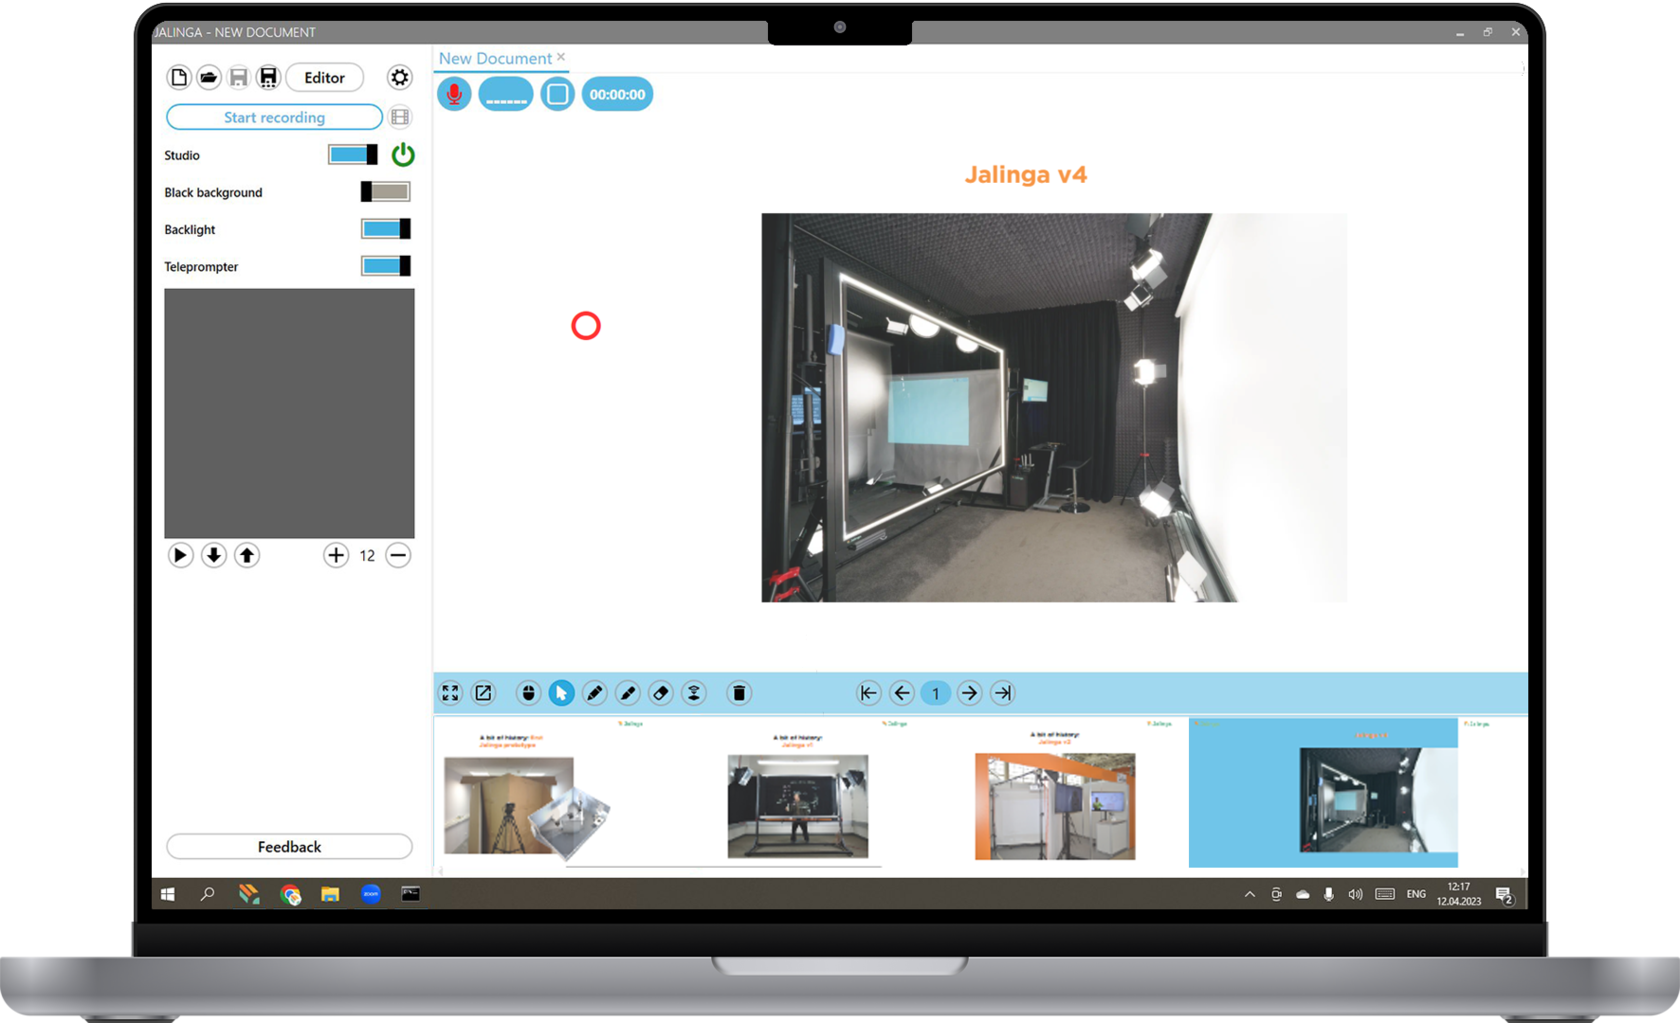
Task: Open the taskbar volume control
Action: [x=1355, y=894]
